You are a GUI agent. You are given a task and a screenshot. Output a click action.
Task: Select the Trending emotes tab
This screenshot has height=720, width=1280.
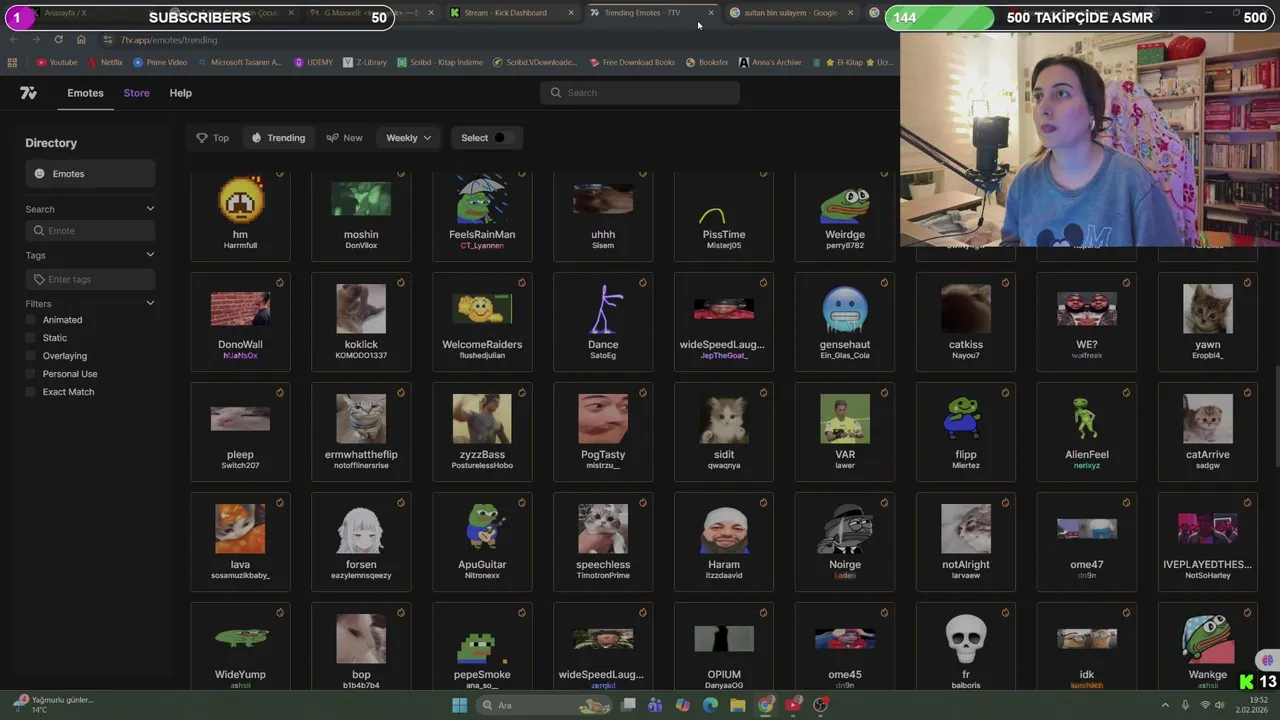pyautogui.click(x=278, y=138)
